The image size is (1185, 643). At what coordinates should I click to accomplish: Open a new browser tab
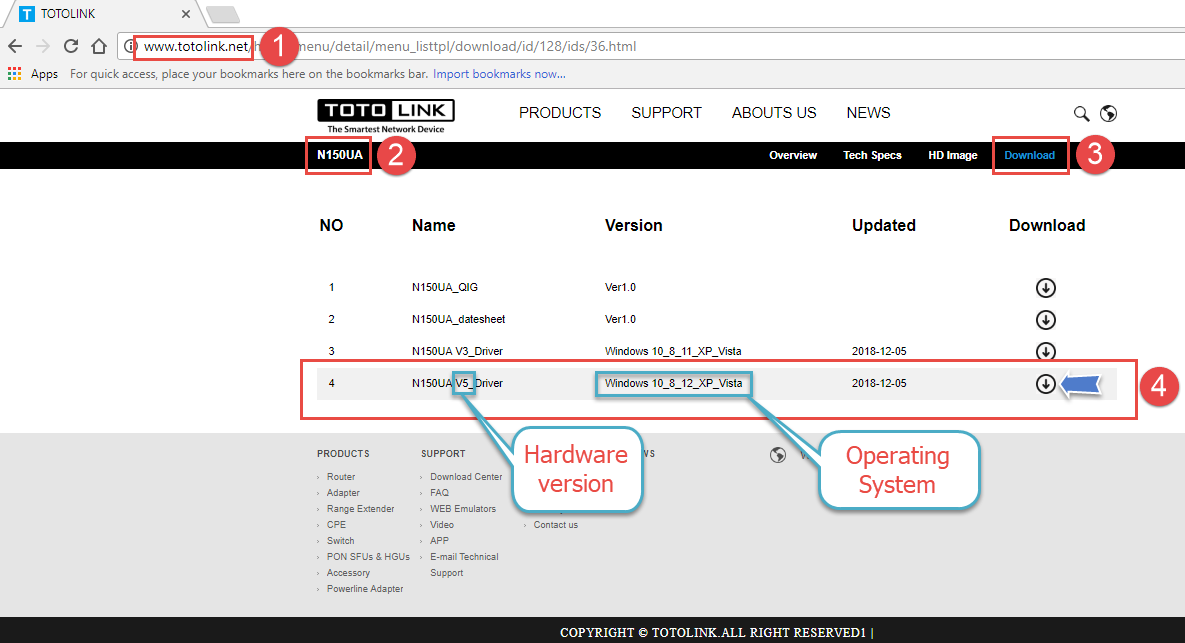222,14
